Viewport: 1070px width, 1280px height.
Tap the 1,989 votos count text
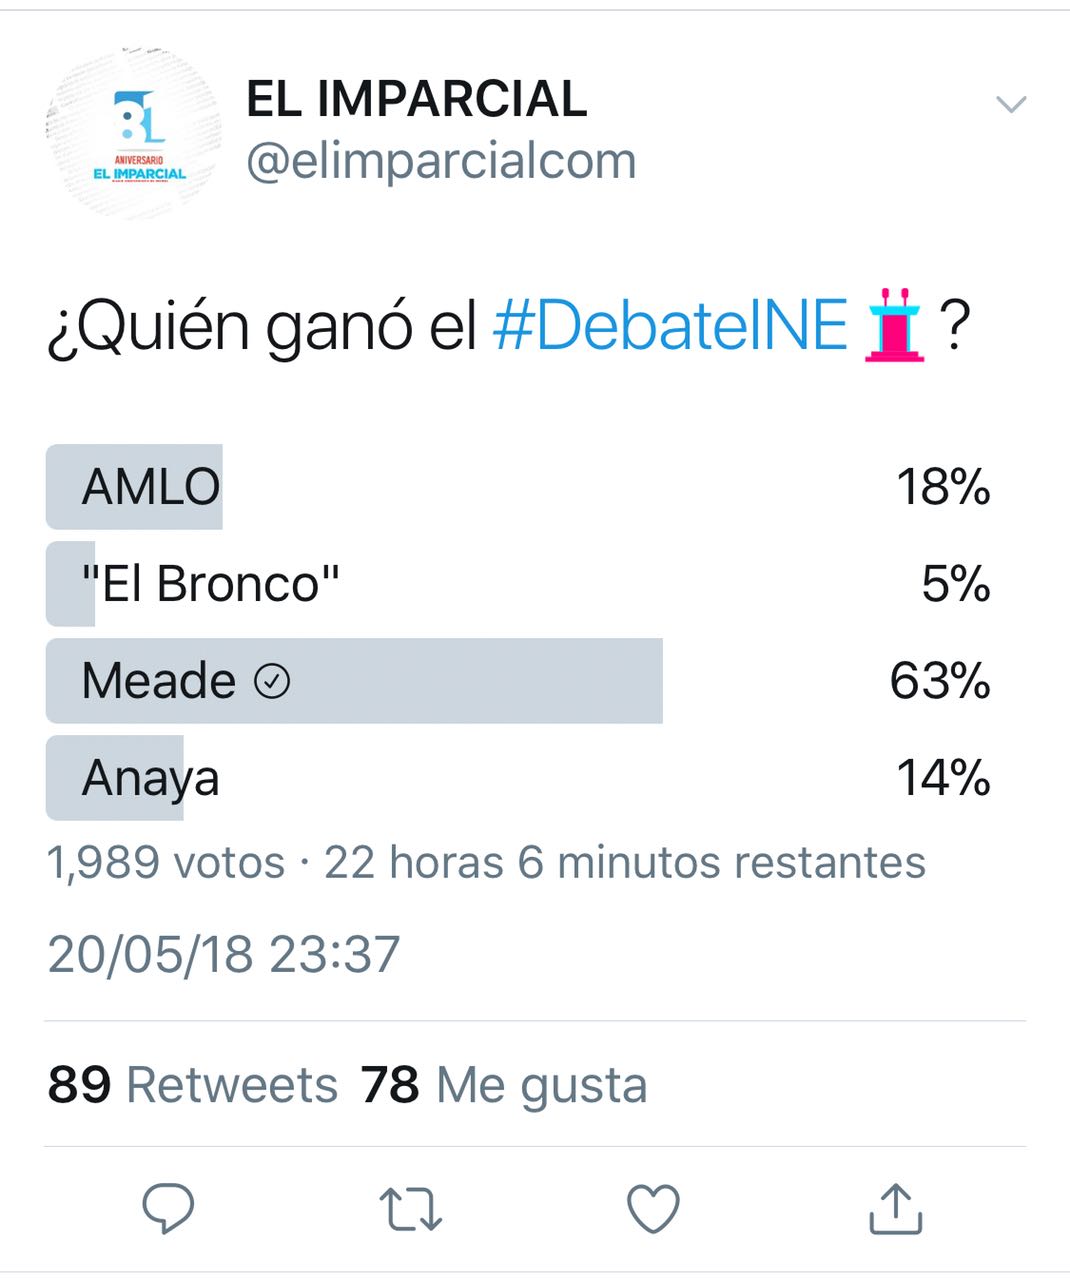click(166, 862)
